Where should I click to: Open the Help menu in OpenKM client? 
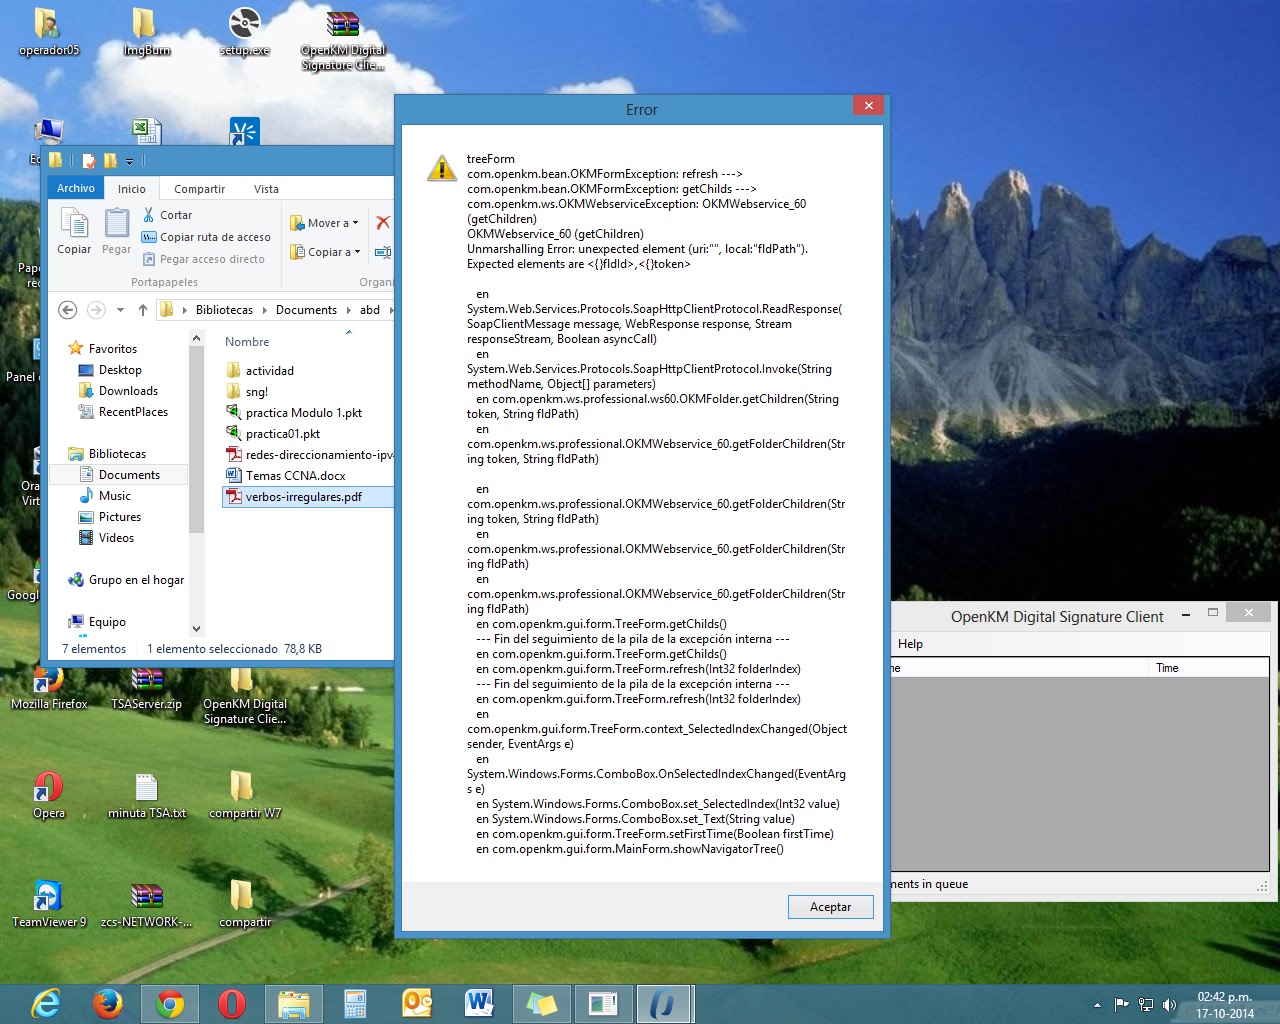point(910,644)
